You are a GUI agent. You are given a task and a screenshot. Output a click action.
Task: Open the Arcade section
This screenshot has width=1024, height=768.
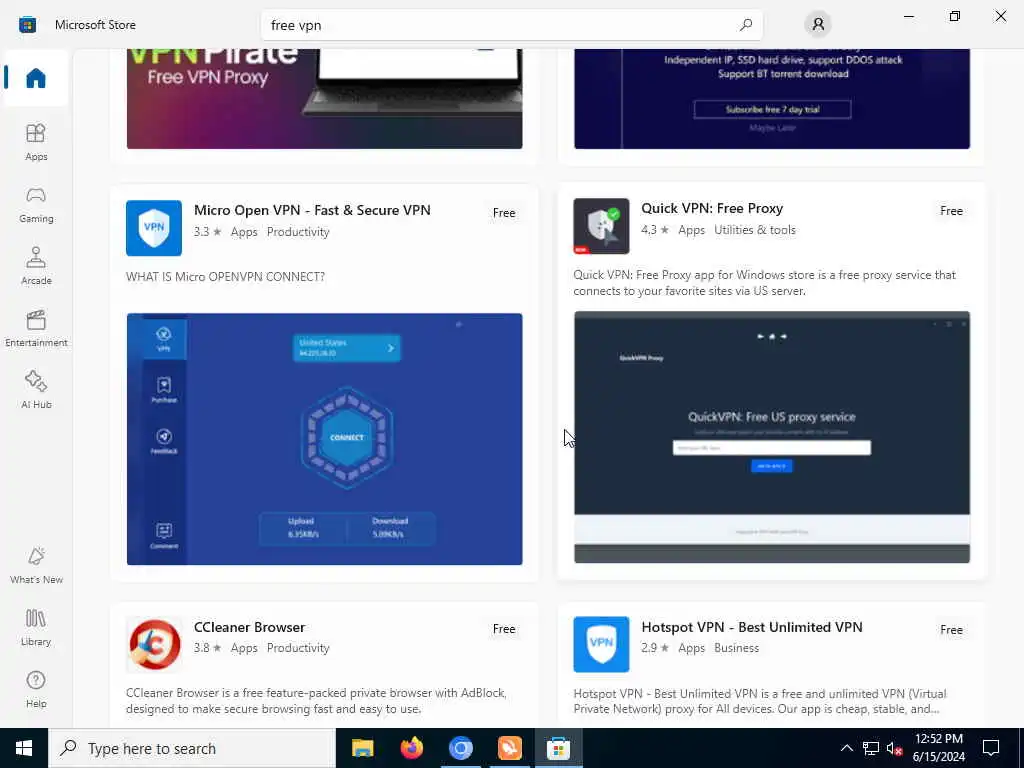click(36, 266)
